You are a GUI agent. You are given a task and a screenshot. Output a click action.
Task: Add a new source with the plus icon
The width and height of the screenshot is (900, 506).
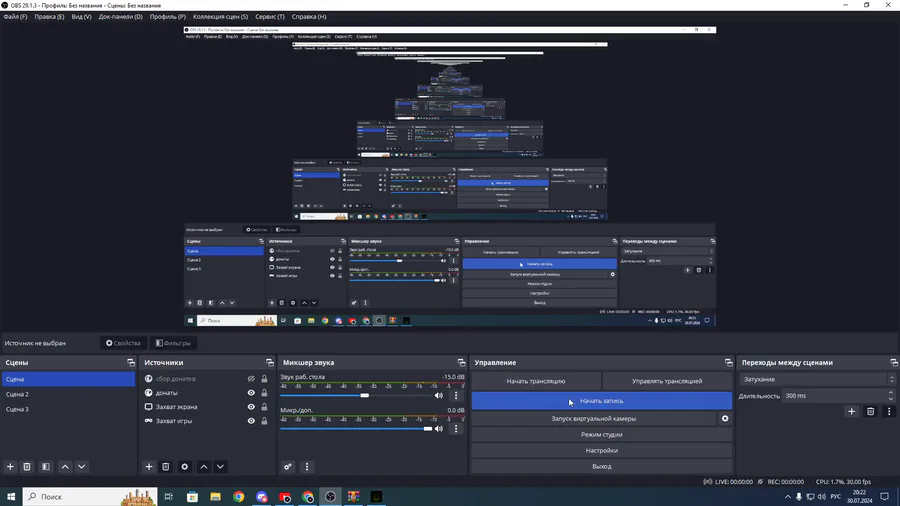(x=149, y=466)
